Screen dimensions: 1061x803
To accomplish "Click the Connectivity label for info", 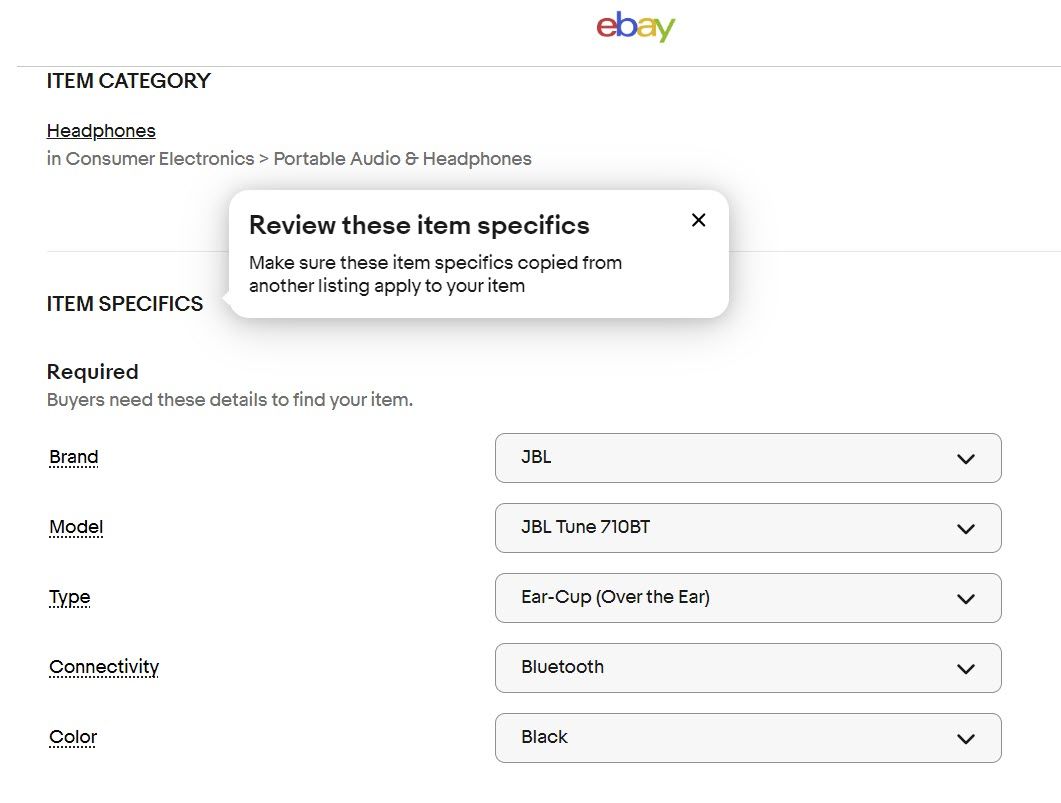I will [104, 667].
